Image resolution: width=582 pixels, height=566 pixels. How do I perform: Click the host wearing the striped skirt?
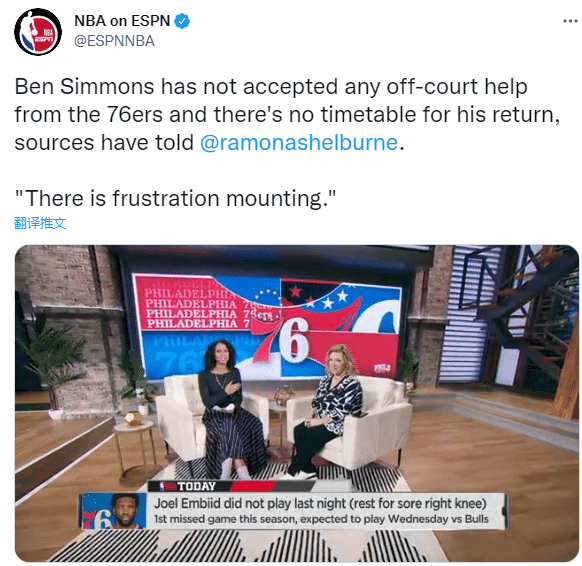click(x=230, y=409)
